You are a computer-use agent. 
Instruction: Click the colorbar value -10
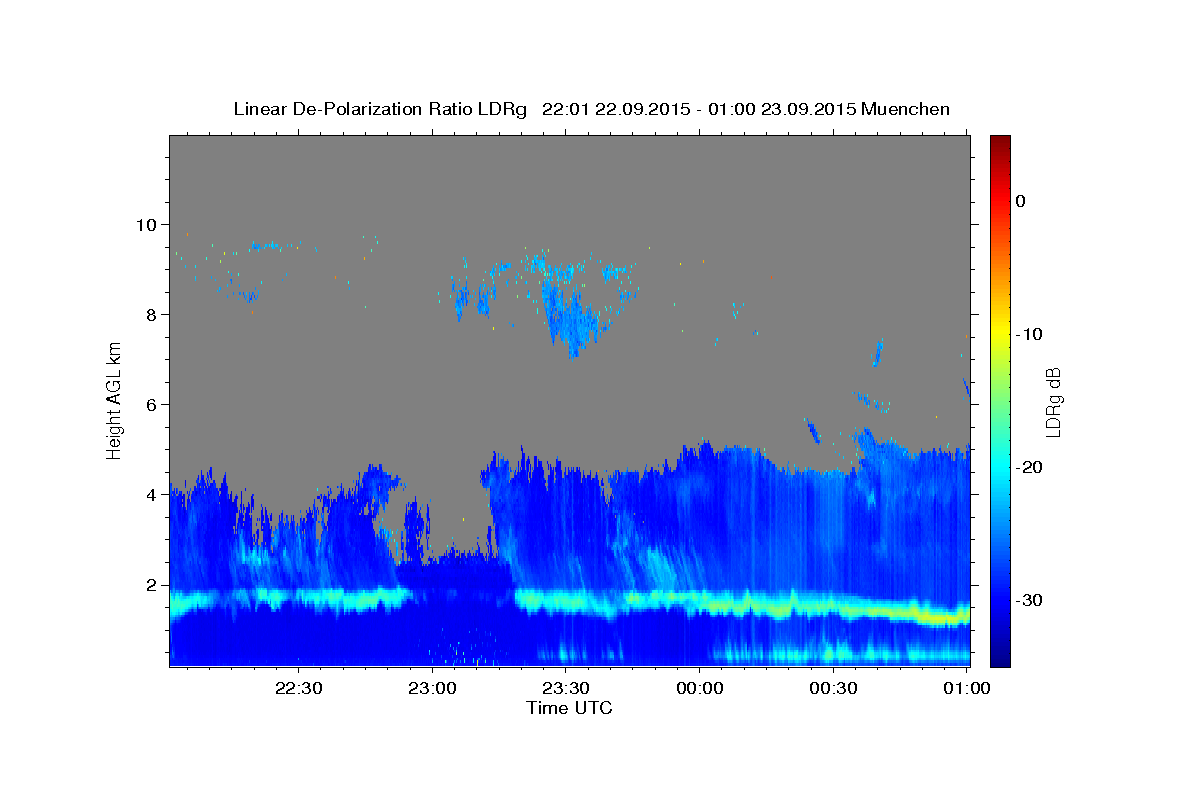(1029, 334)
